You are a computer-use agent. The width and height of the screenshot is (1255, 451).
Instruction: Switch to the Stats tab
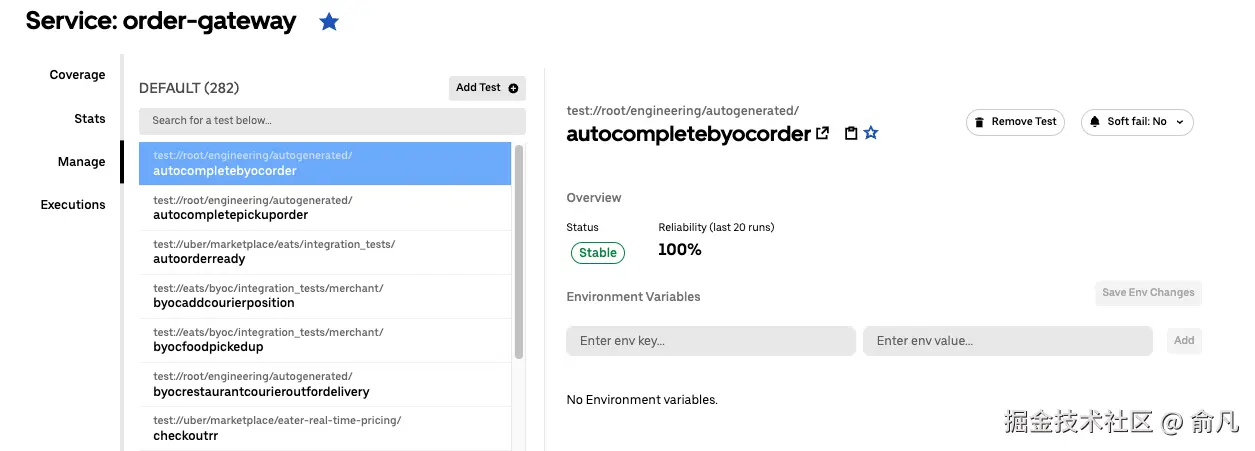click(89, 119)
